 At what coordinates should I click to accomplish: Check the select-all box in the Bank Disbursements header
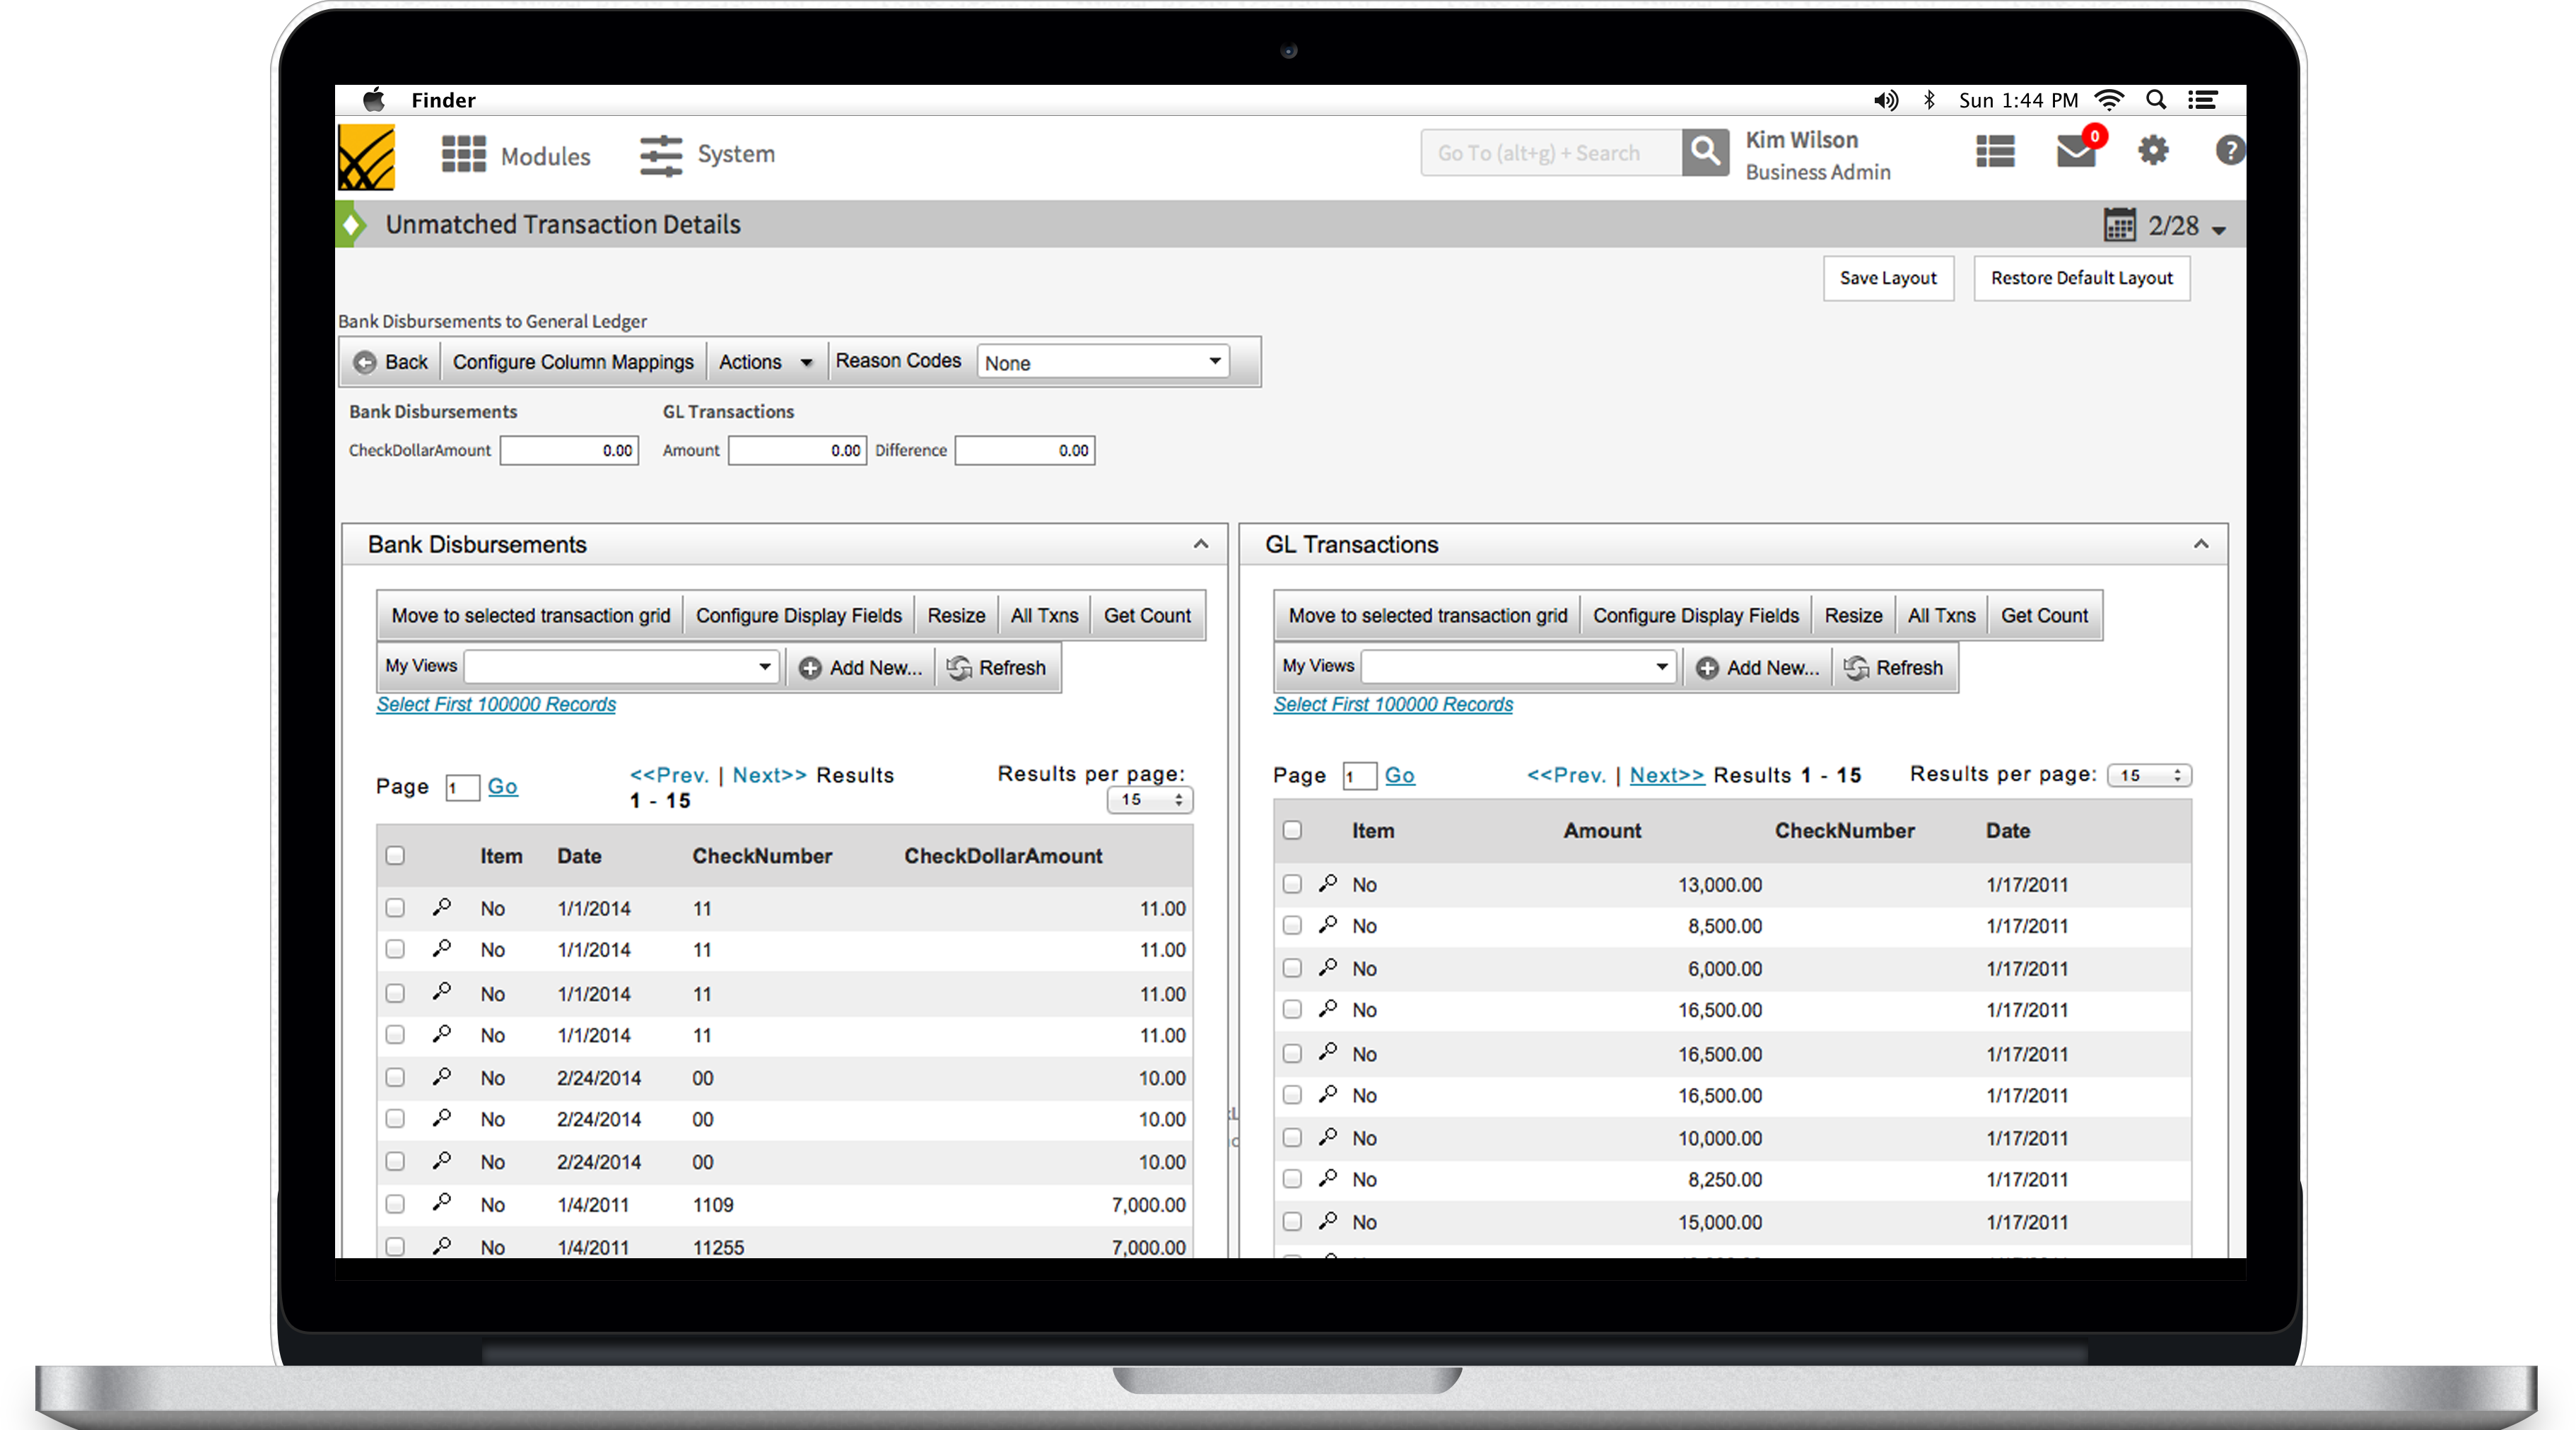(395, 856)
